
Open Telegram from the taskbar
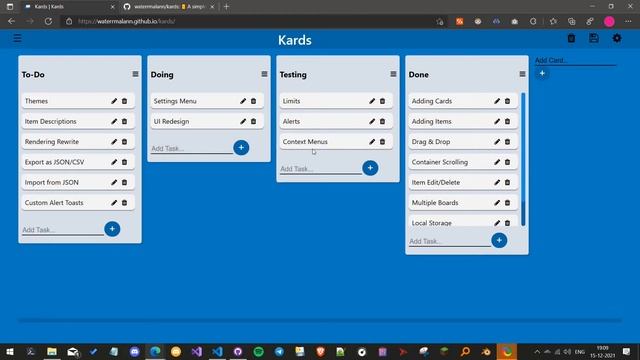(x=279, y=351)
